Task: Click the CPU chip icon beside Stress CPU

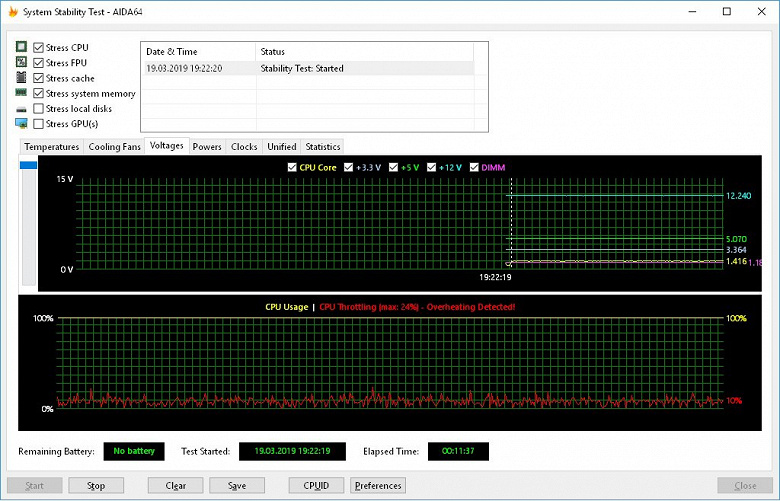Action: (21, 47)
